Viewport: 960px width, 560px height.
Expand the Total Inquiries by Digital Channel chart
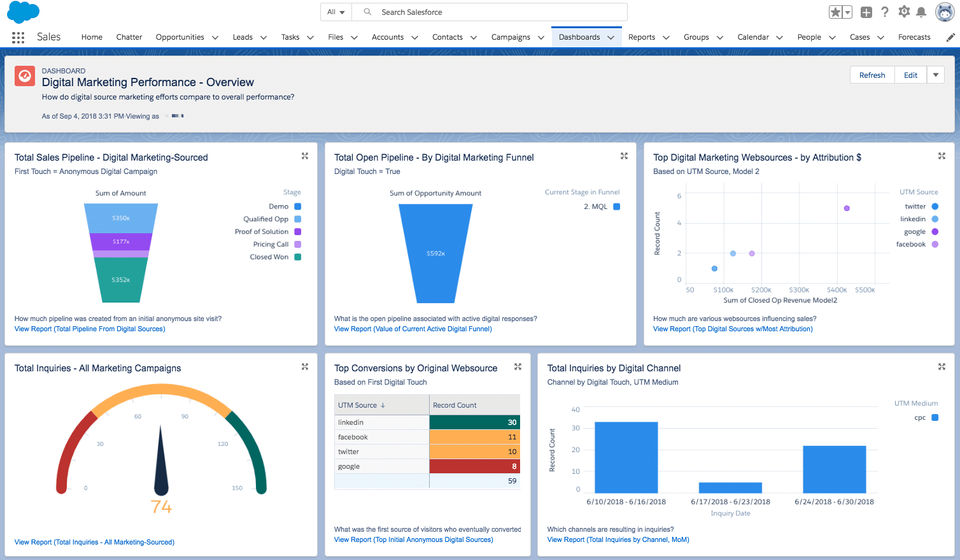pos(941,367)
